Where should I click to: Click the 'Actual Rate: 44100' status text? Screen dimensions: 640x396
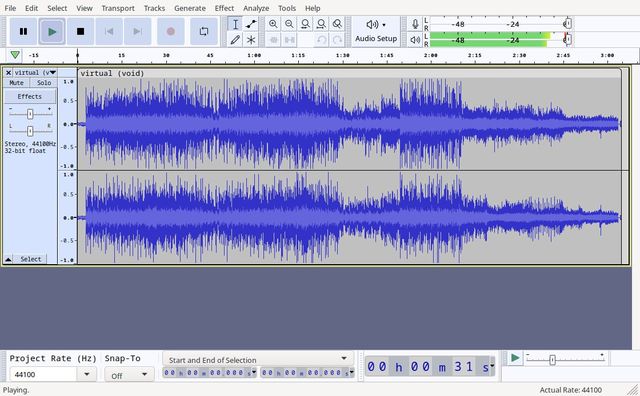pyautogui.click(x=571, y=390)
